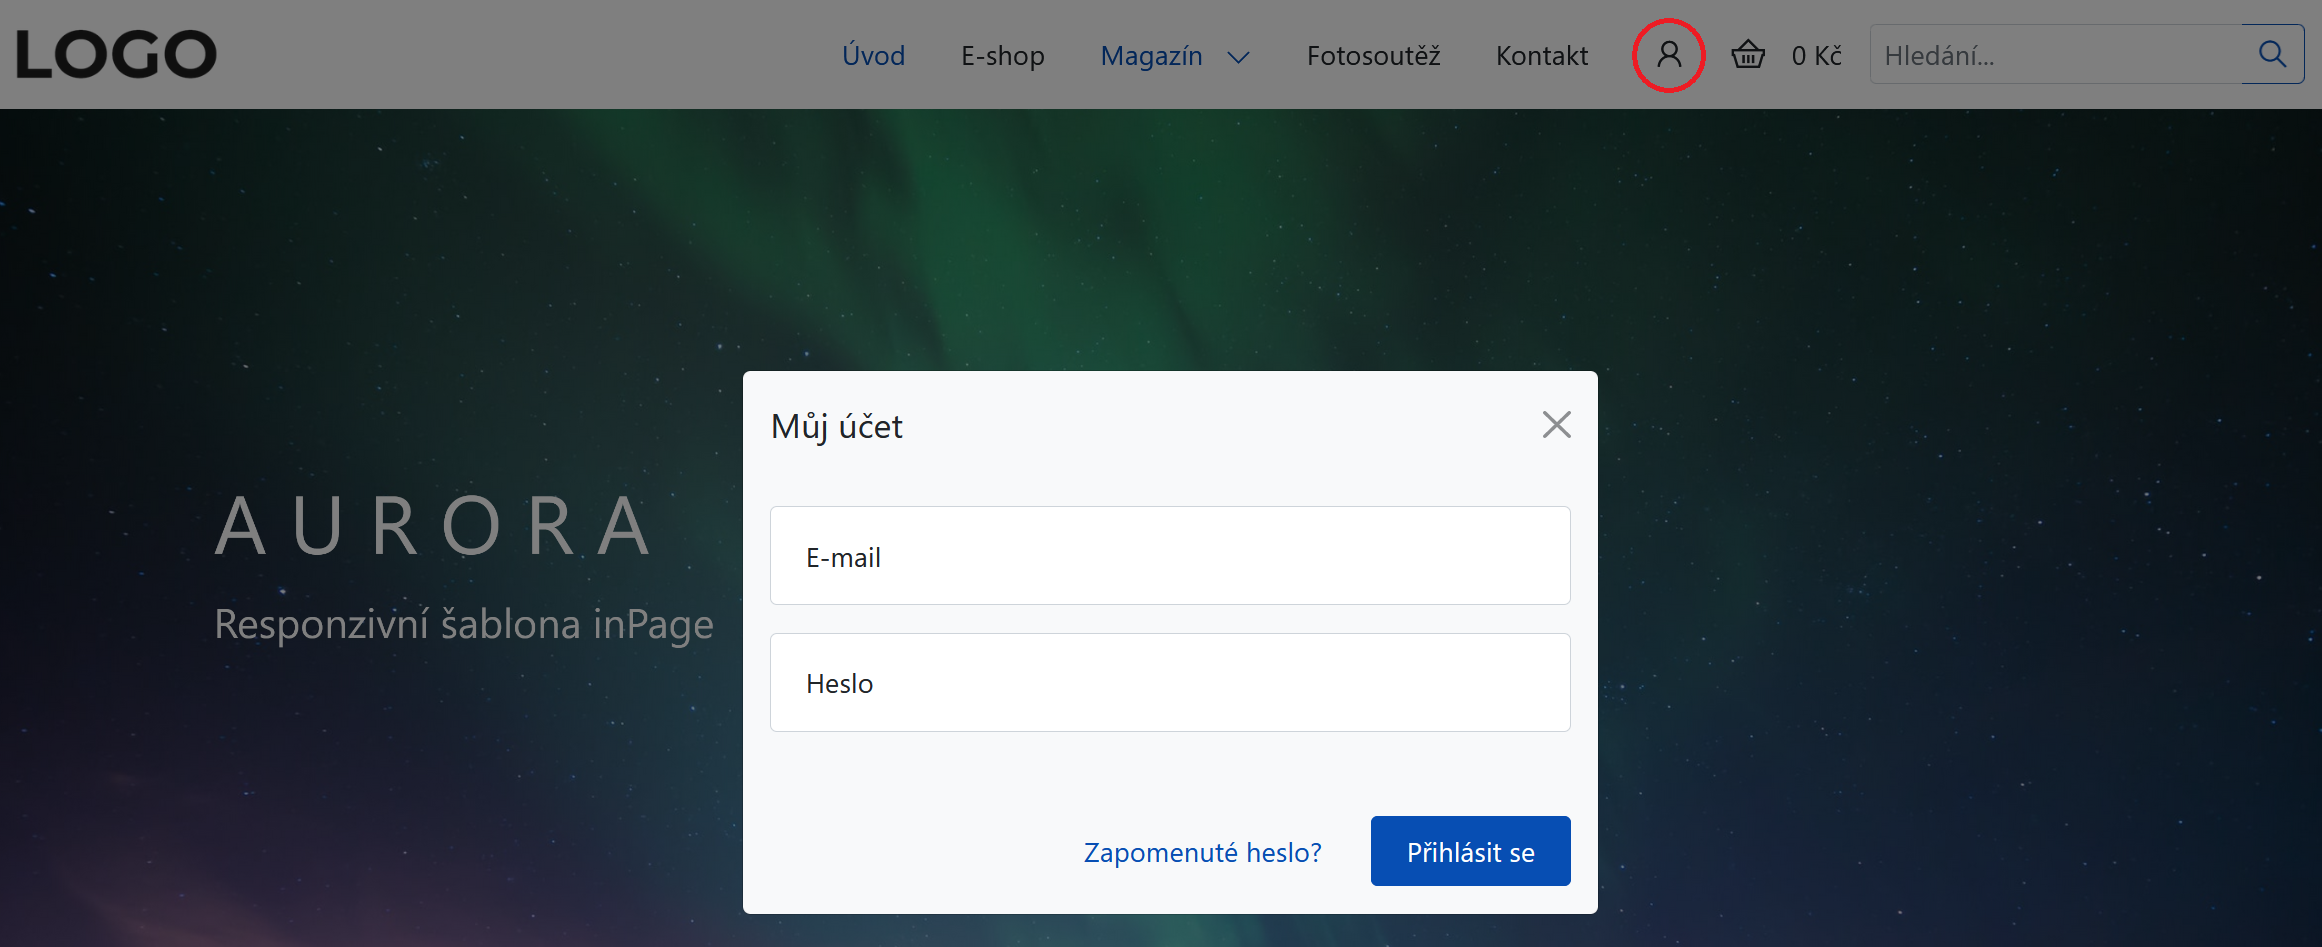
Task: Click into the E-mail field
Action: (1170, 556)
